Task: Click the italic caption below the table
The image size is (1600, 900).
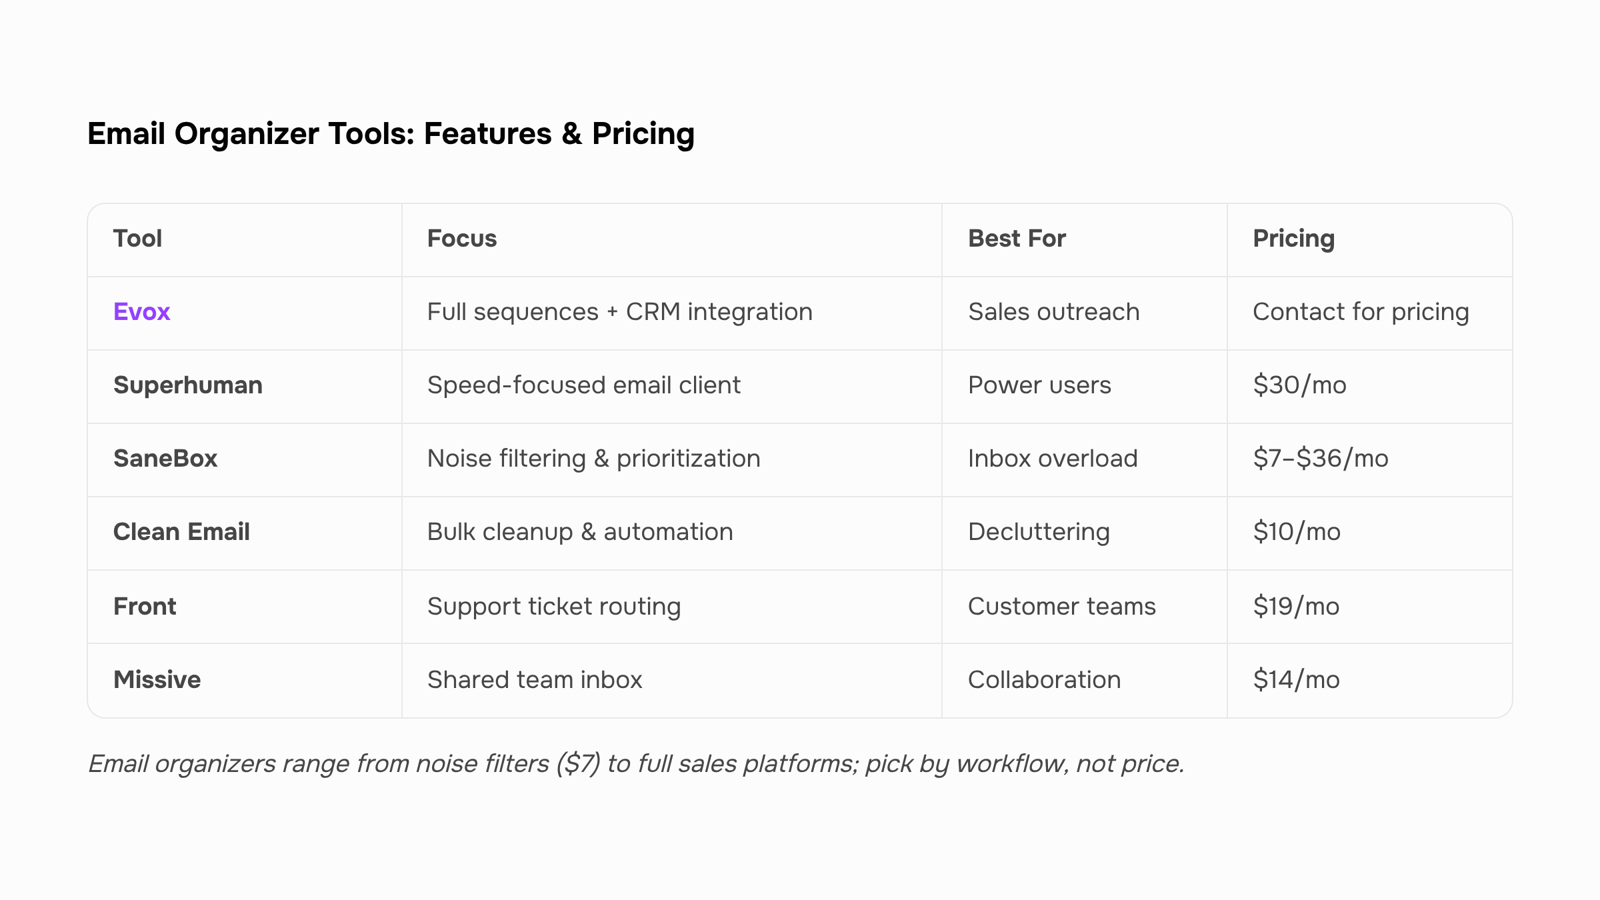Action: point(636,764)
